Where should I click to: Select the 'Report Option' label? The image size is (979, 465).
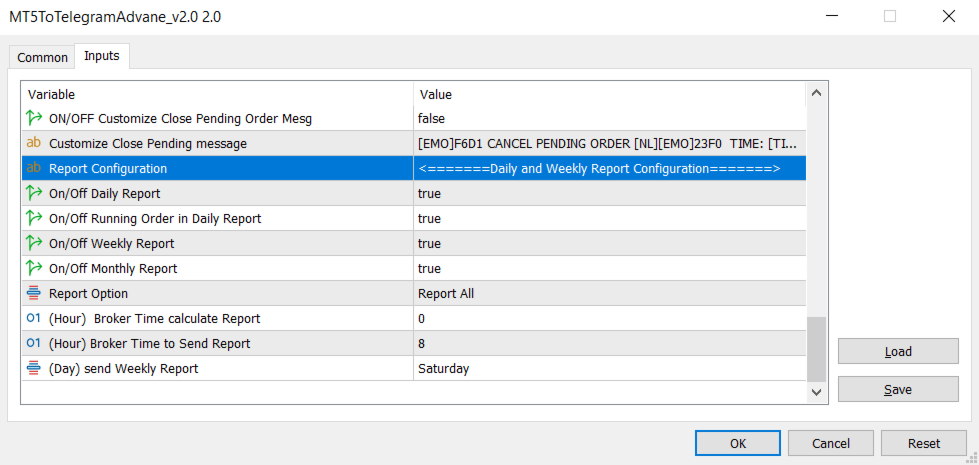[88, 293]
